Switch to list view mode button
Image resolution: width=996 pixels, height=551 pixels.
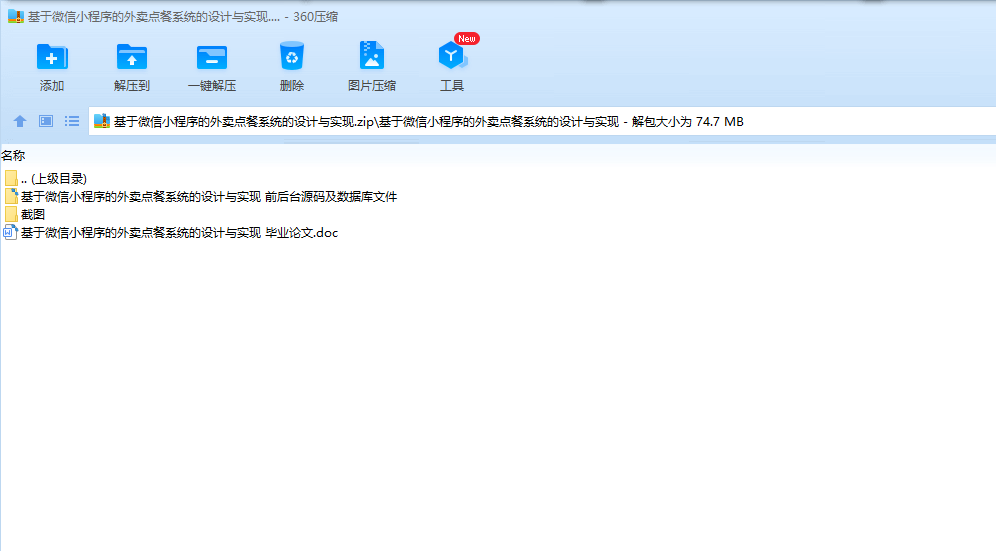point(72,121)
